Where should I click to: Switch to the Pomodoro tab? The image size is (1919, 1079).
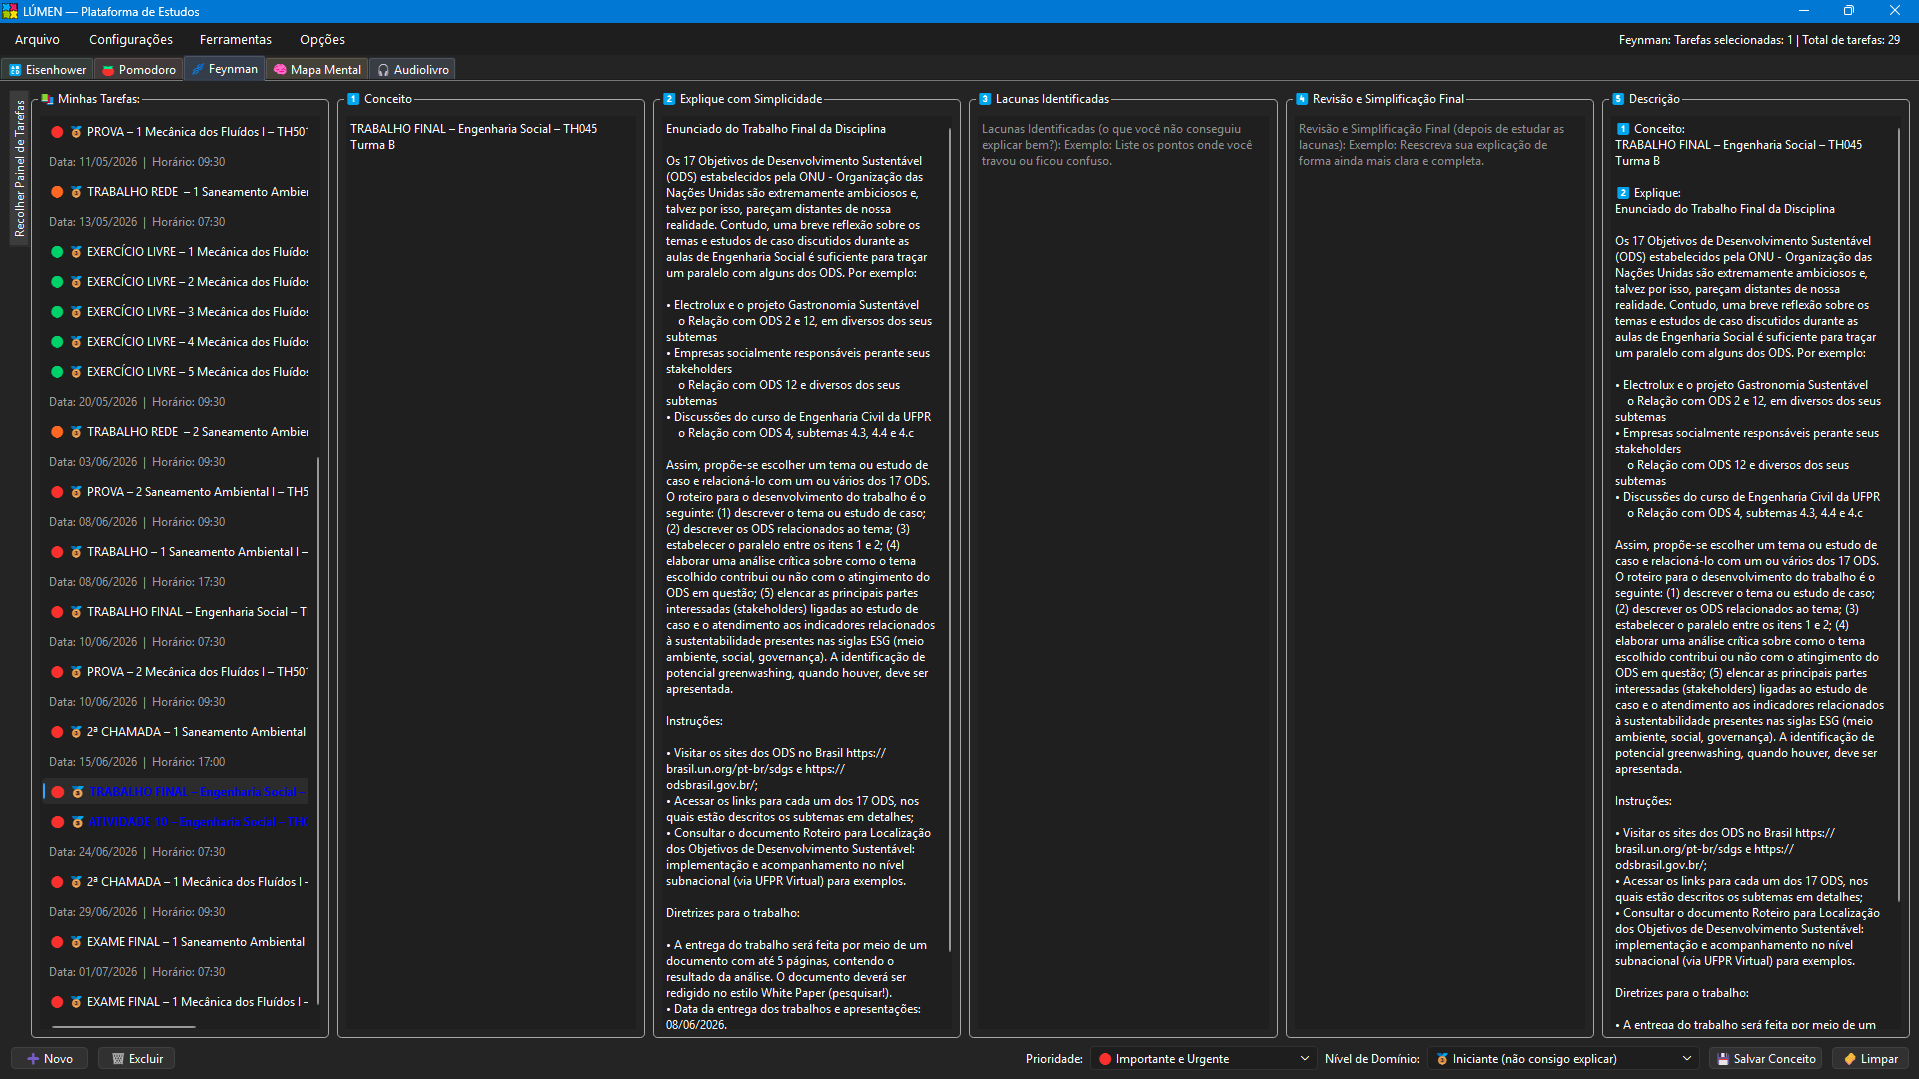[139, 69]
